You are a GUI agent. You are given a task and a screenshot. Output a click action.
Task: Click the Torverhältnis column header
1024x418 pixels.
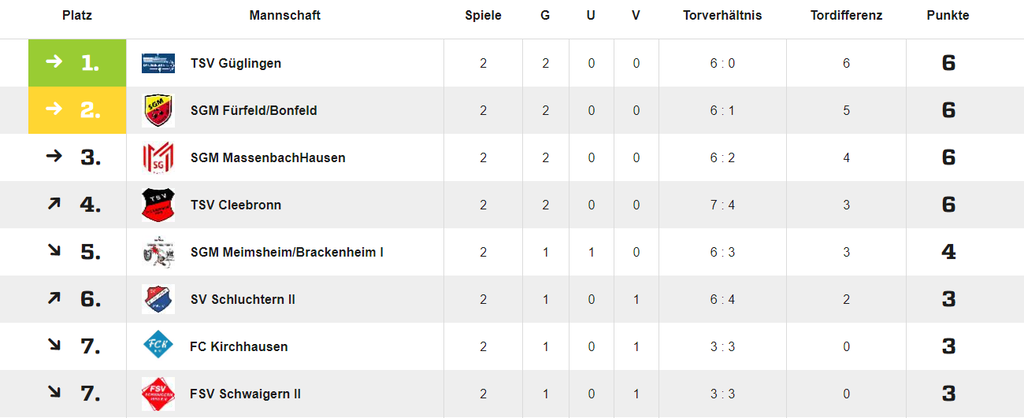[x=722, y=16]
